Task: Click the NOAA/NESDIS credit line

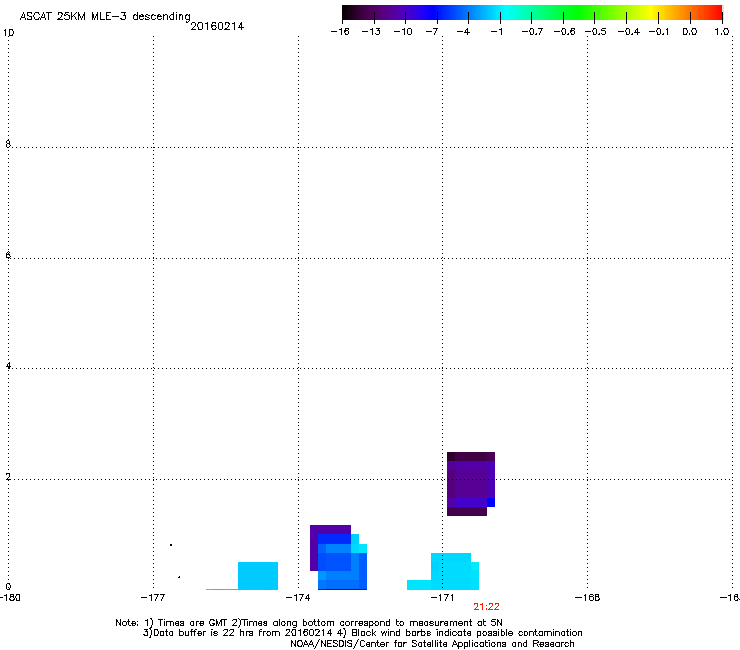Action: pos(432,644)
